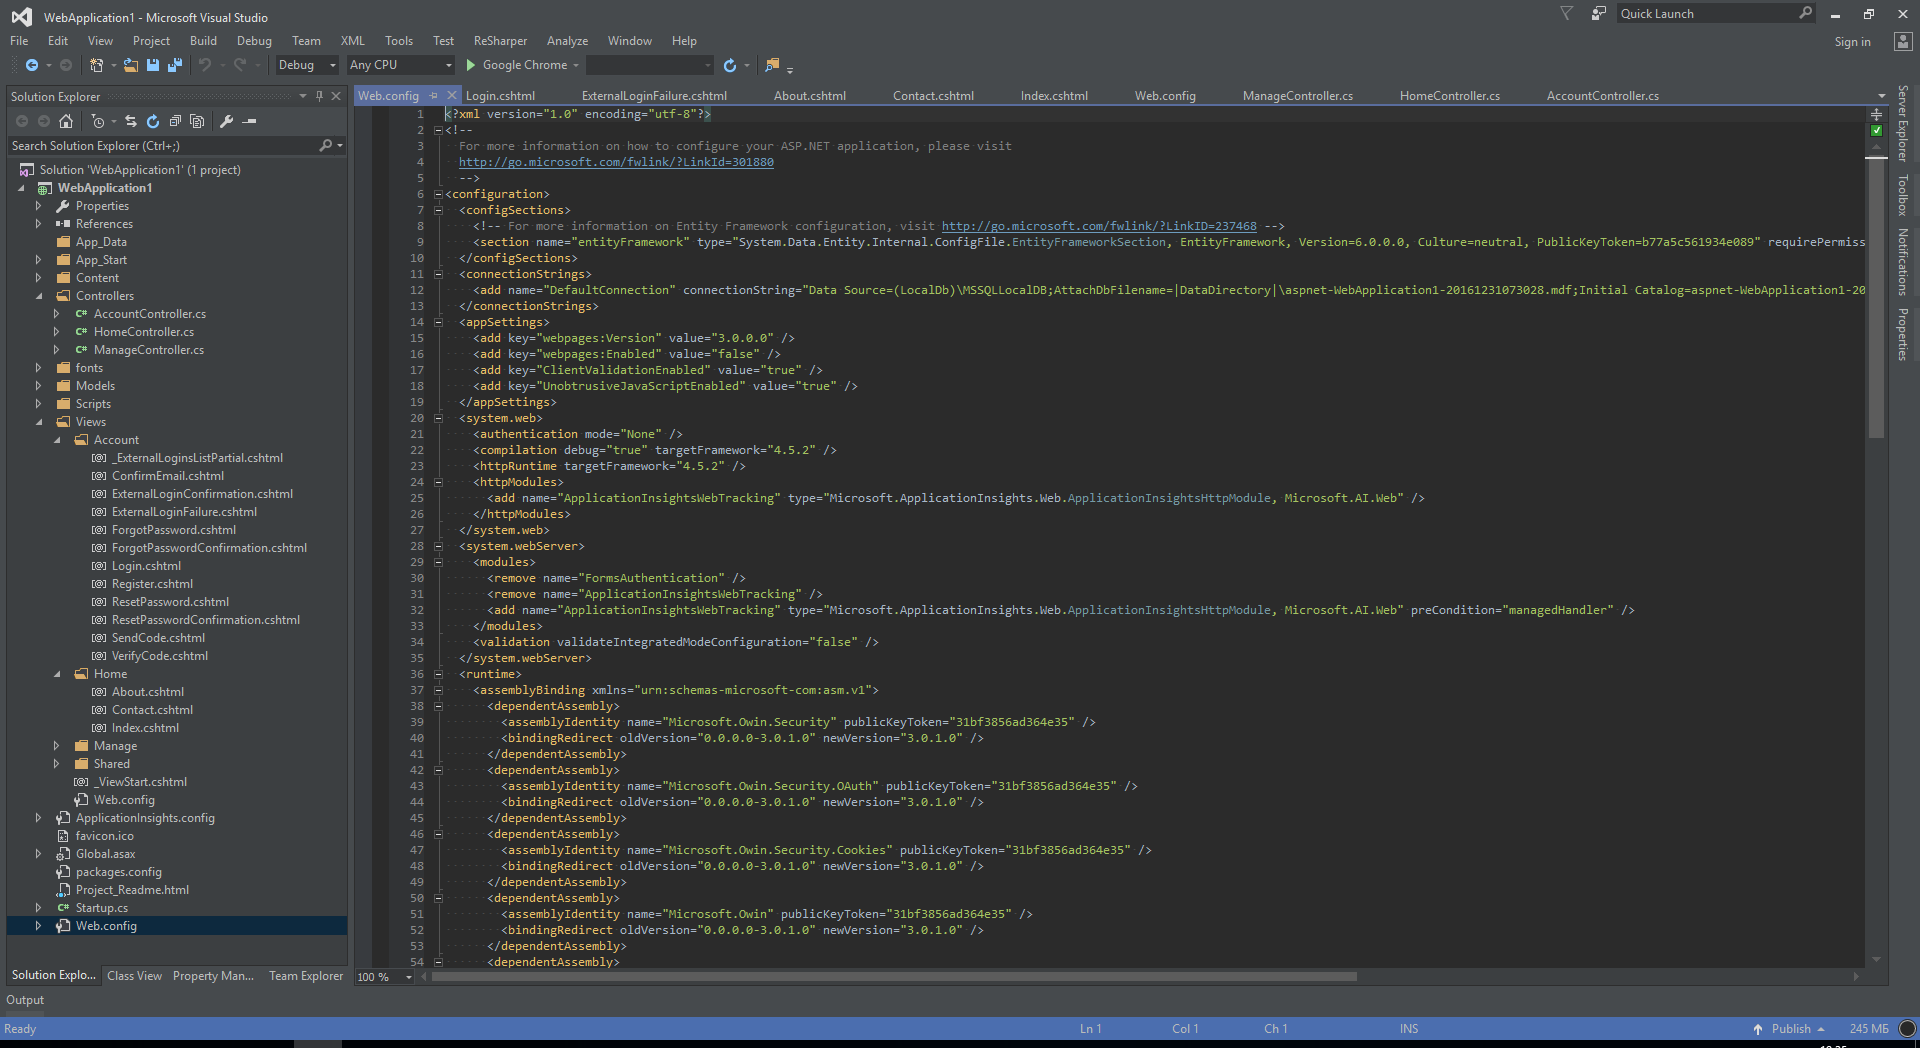Save the current file with floppy icon
This screenshot has height=1048, width=1920.
tap(153, 65)
